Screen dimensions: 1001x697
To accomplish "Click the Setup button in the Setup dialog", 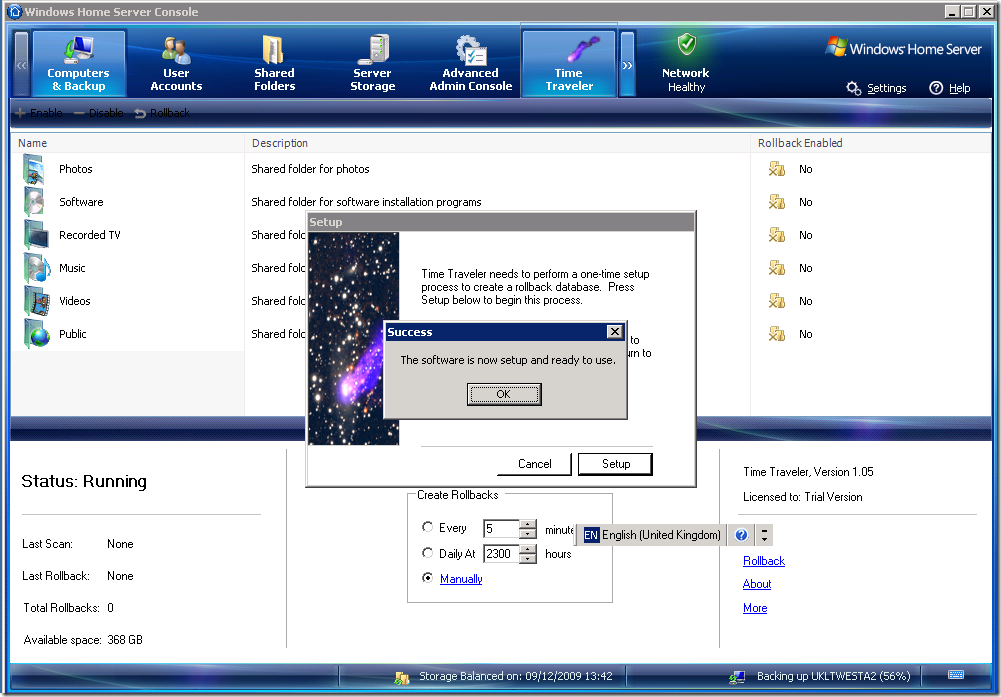I will click(615, 464).
